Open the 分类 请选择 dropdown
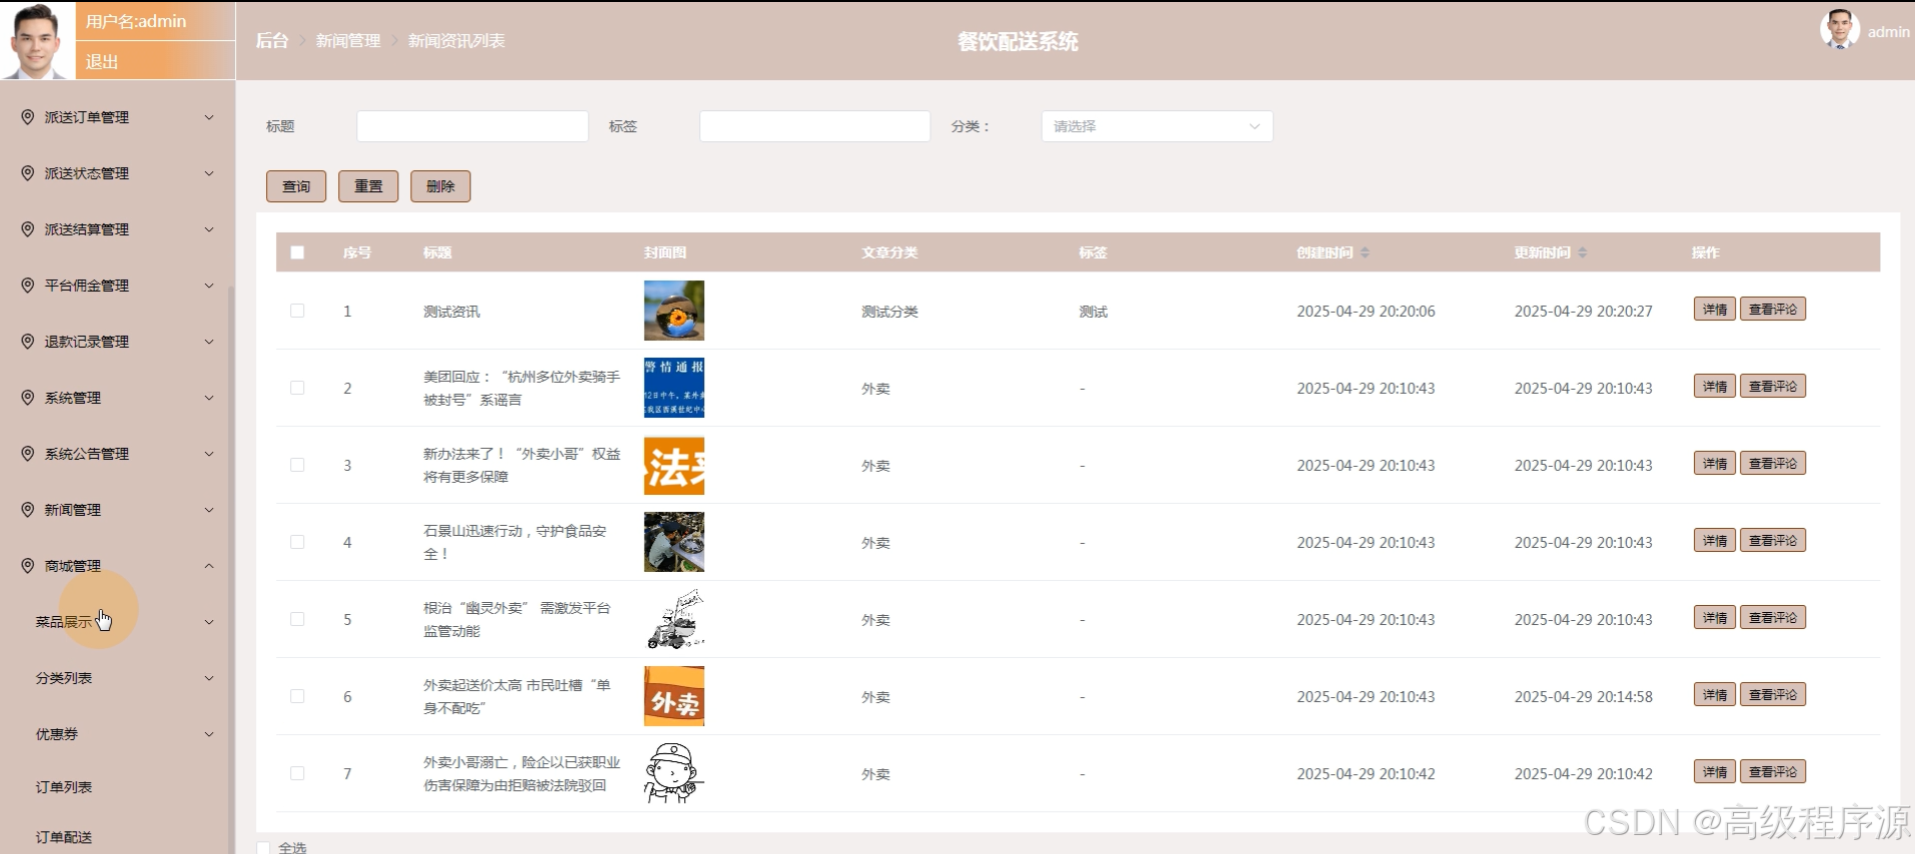 (x=1157, y=126)
